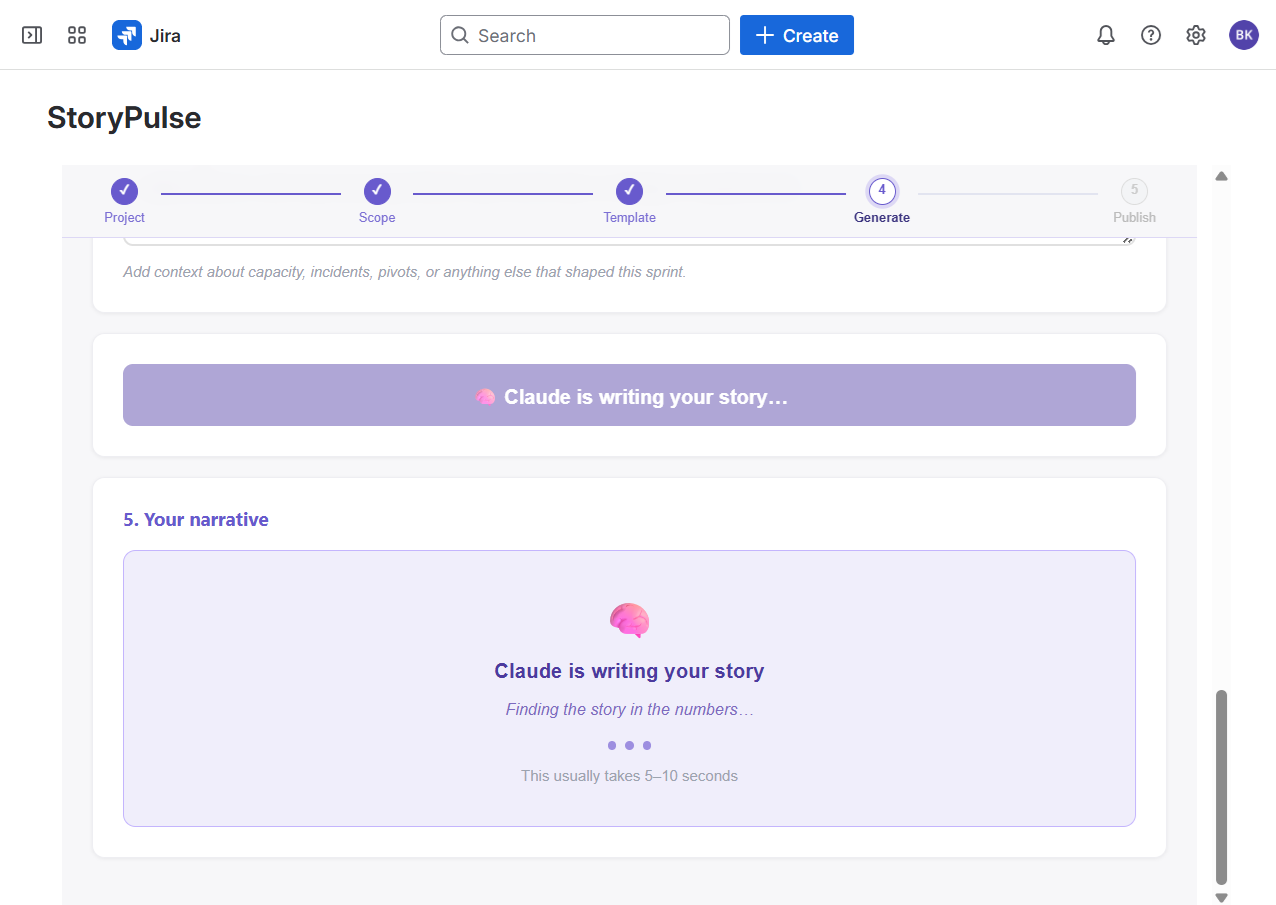
Task: Click the scrollbar up arrow
Action: 1221,176
